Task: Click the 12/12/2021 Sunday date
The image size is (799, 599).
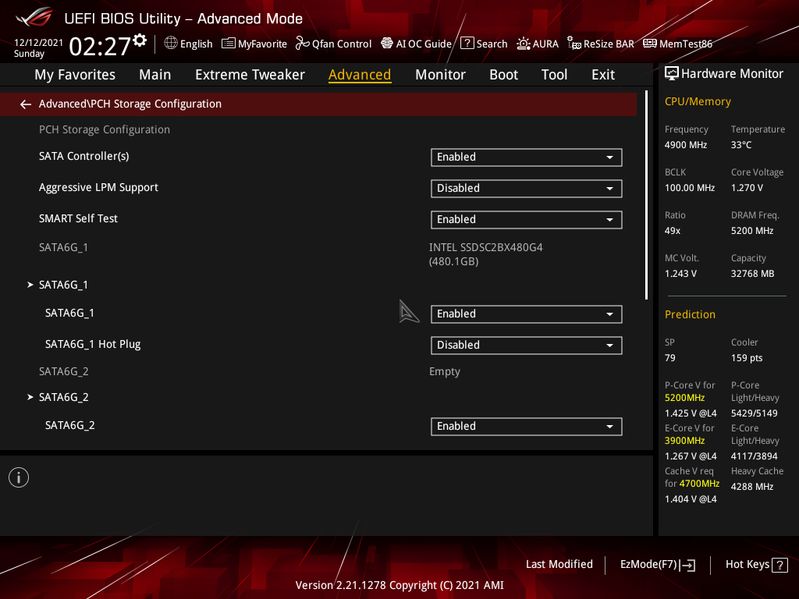Action: pyautogui.click(x=38, y=48)
